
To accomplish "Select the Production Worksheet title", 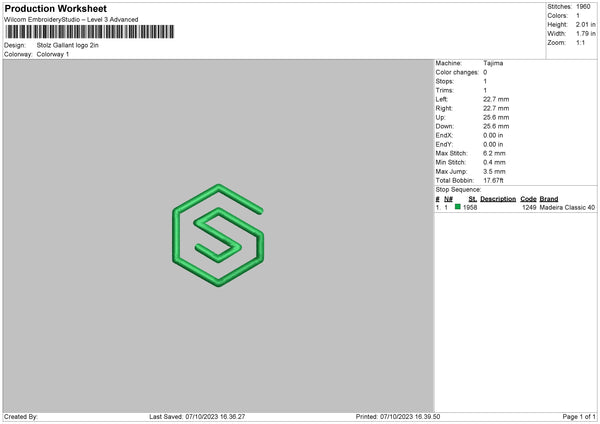I will [55, 8].
